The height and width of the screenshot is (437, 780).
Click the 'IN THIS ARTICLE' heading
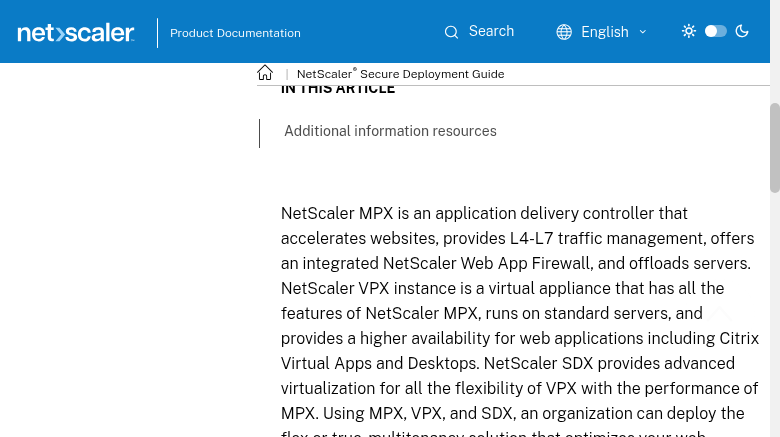pyautogui.click(x=338, y=90)
